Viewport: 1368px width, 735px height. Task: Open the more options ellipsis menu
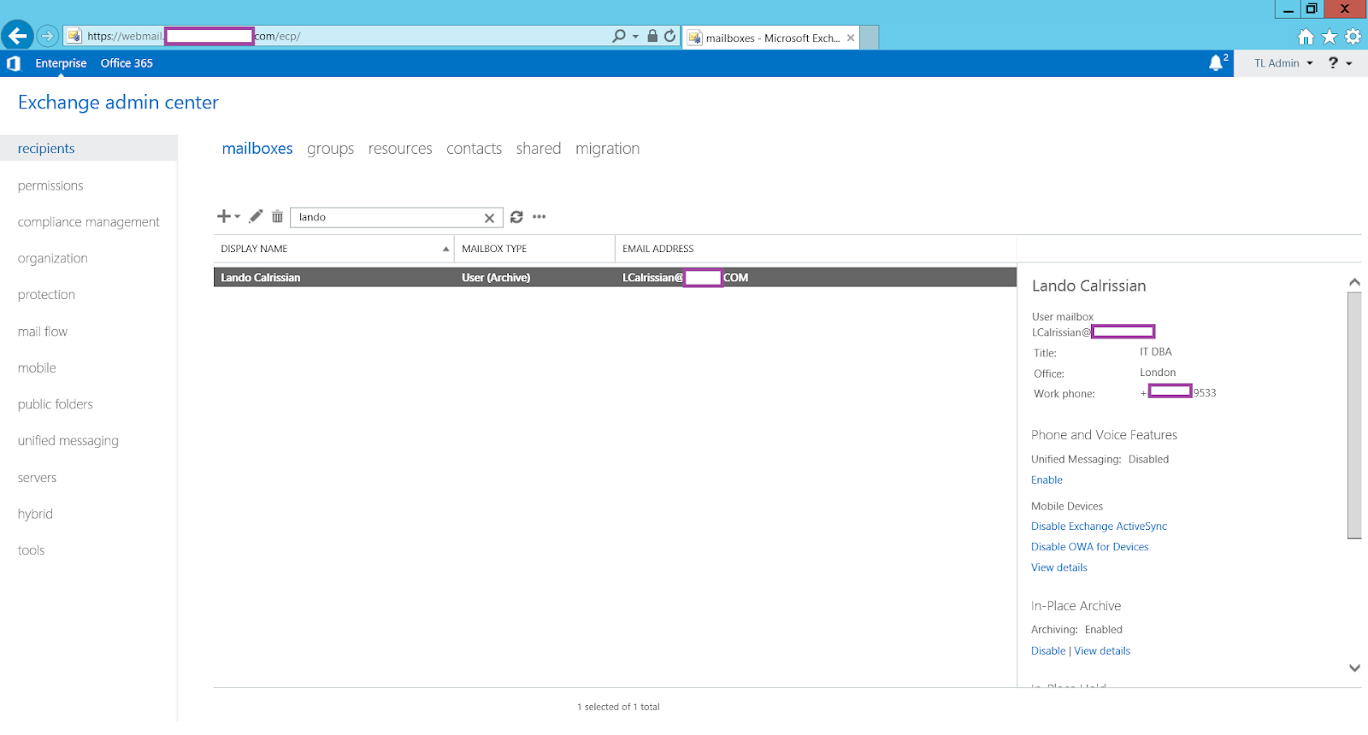coord(539,217)
